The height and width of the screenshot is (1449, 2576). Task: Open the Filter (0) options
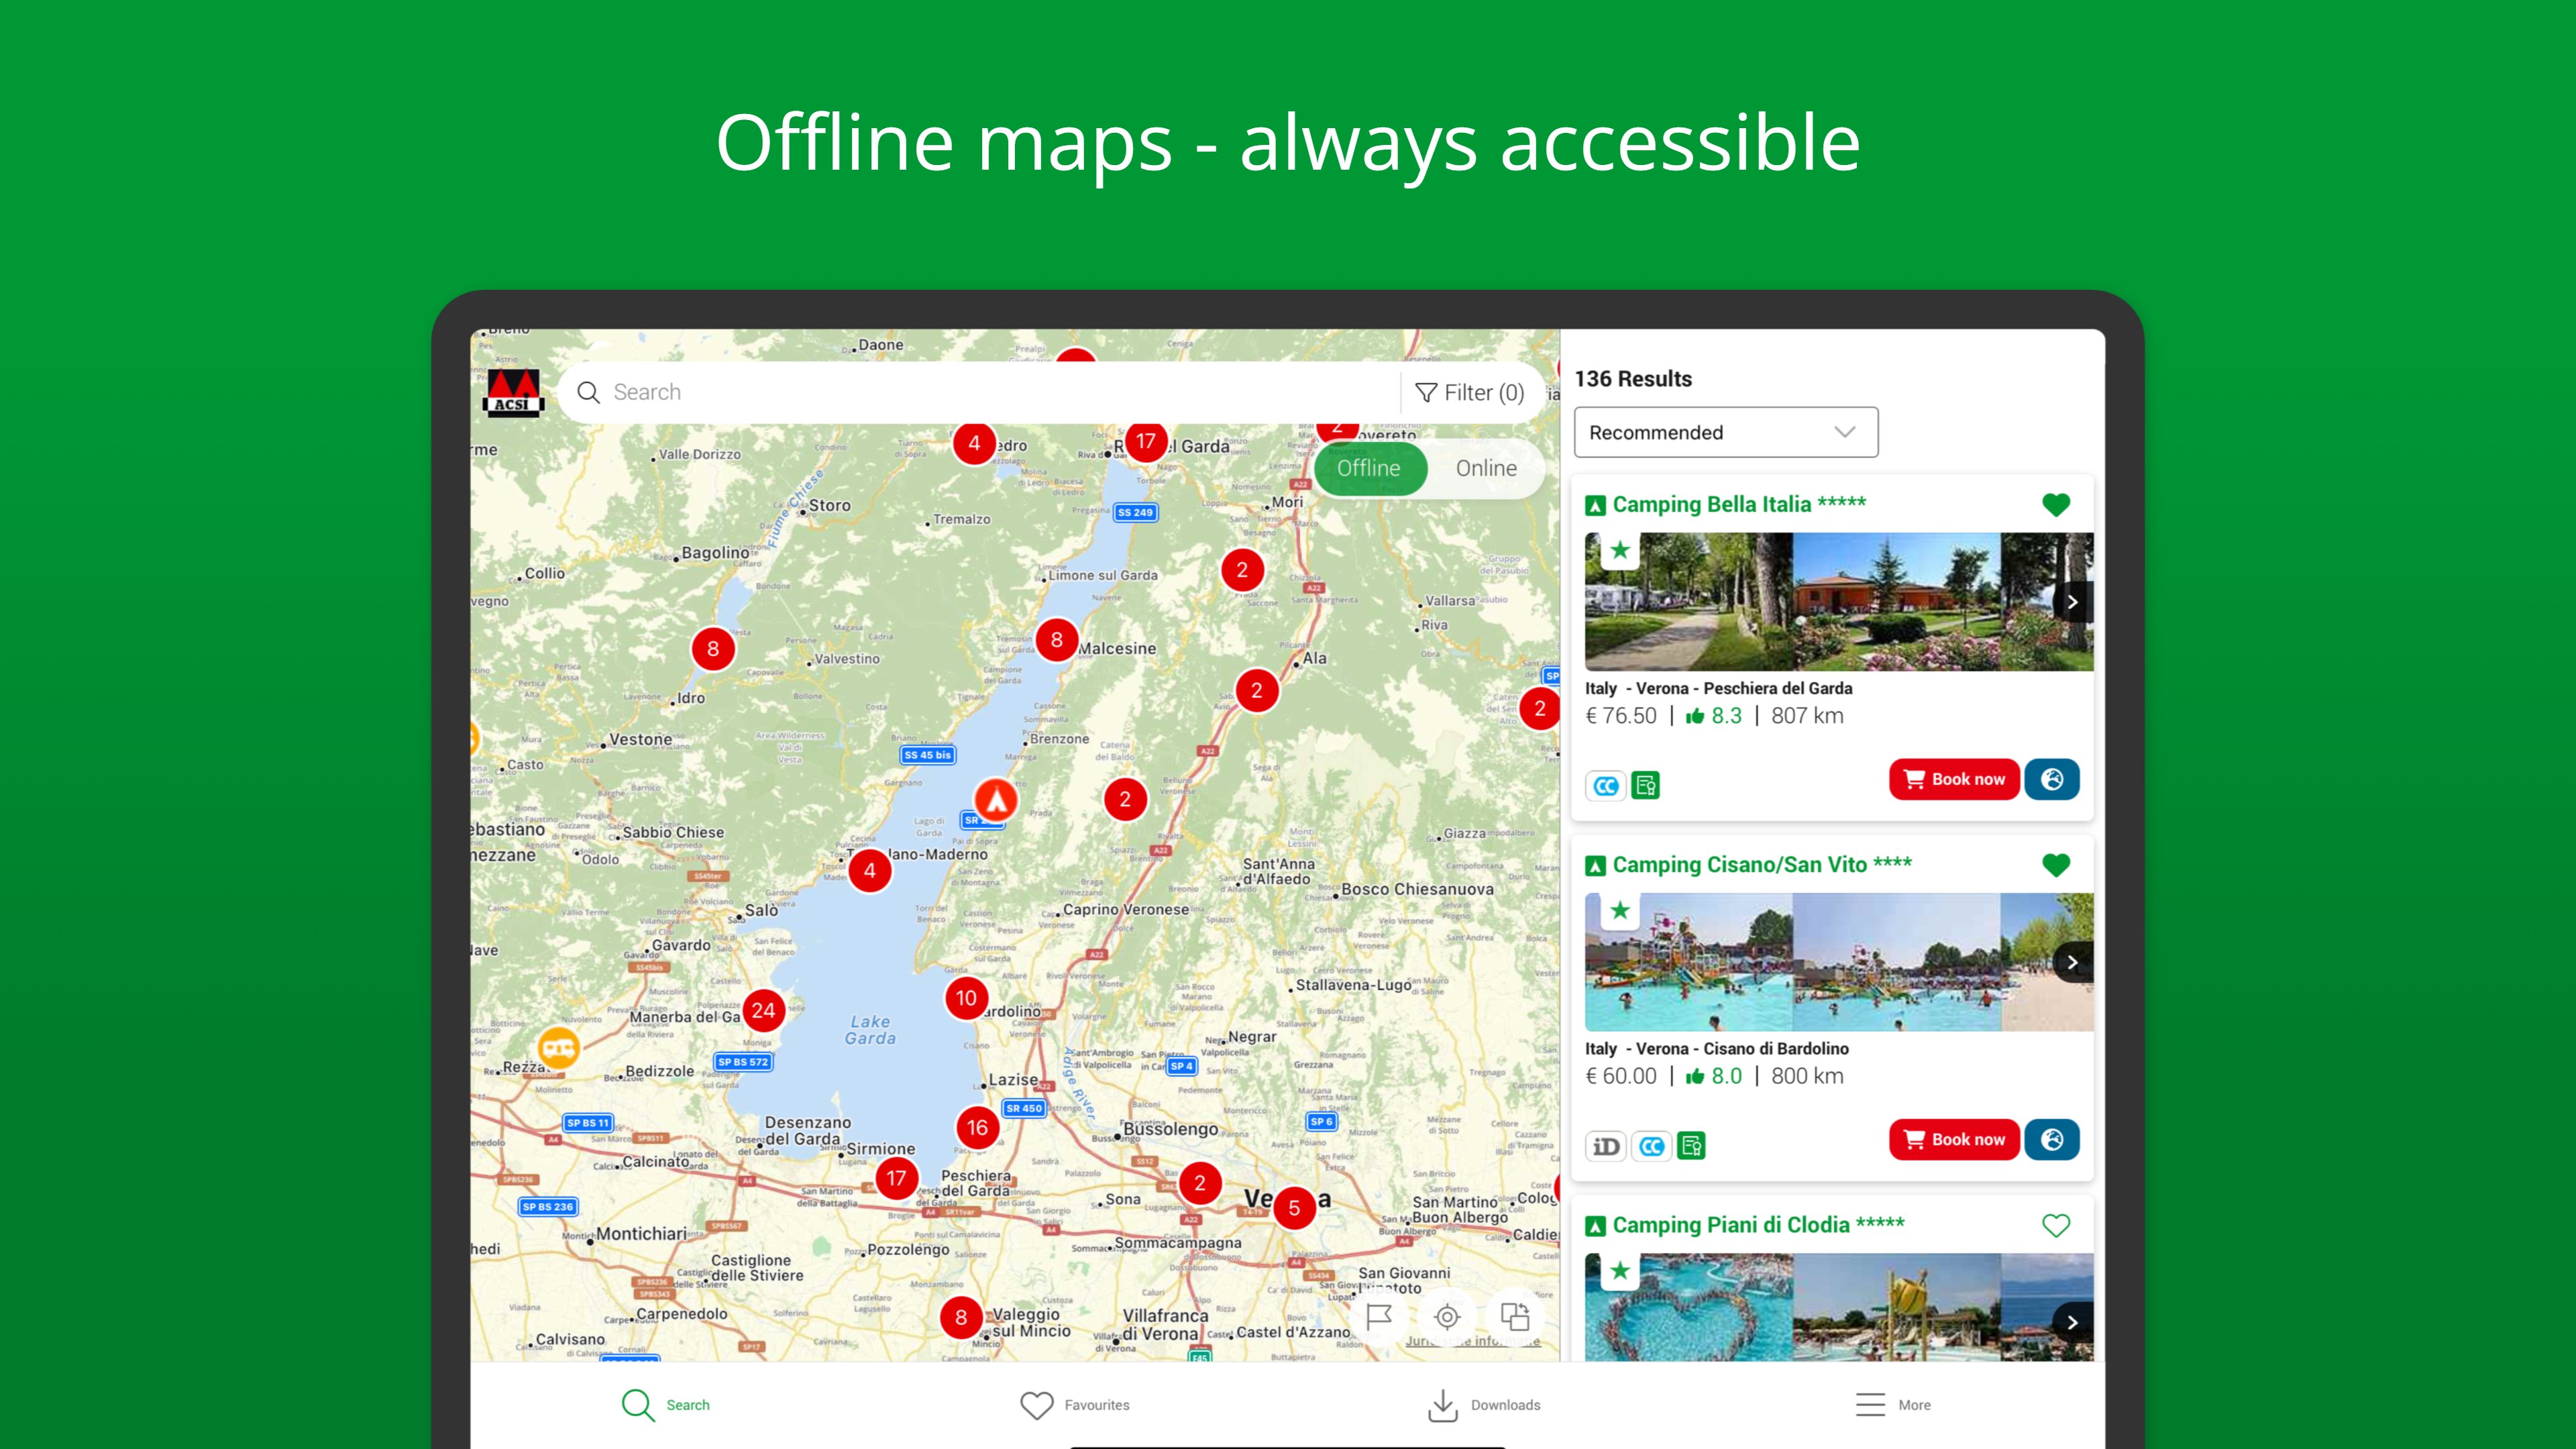point(1469,393)
